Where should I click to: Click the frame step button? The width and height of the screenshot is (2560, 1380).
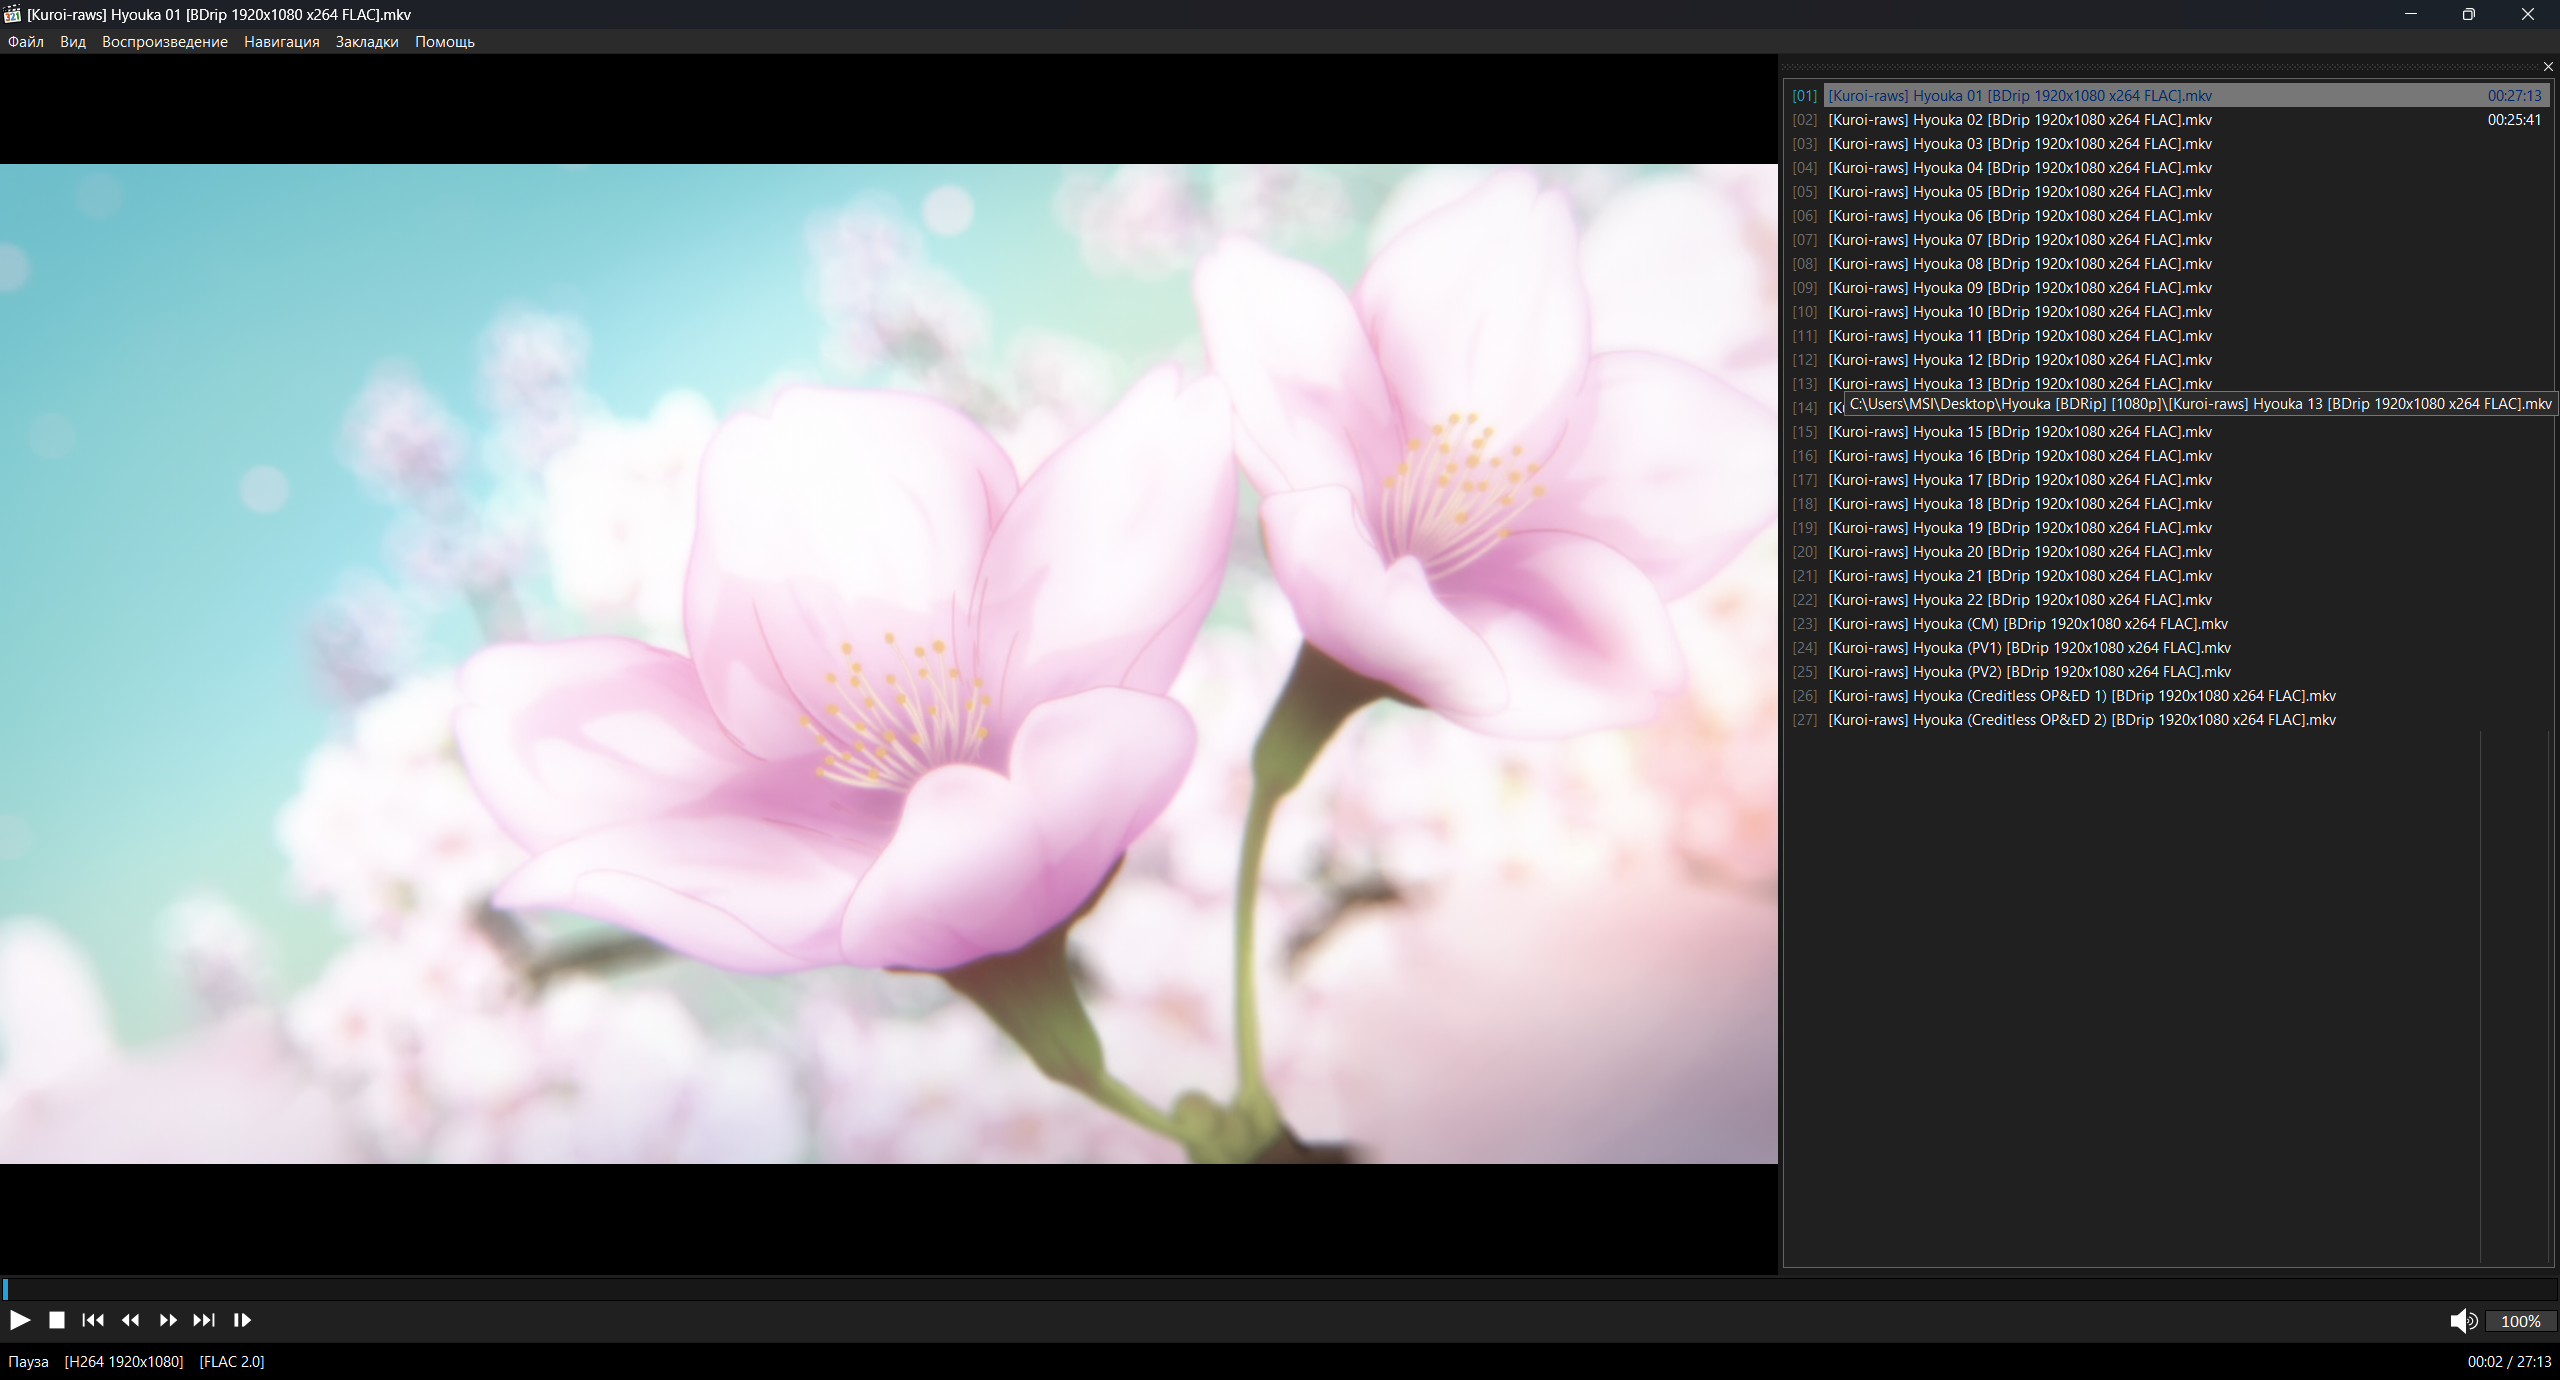click(x=242, y=1320)
